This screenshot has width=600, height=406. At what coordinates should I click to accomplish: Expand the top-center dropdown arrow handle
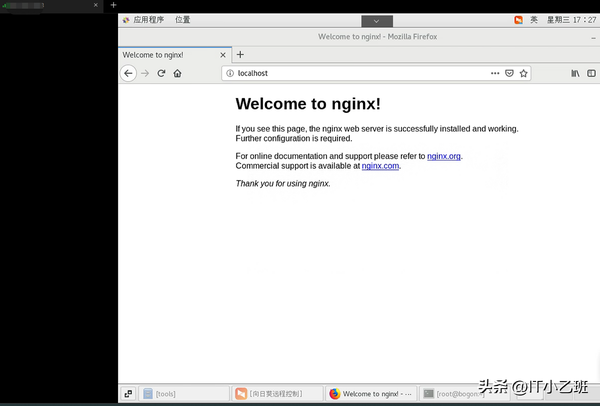click(377, 20)
